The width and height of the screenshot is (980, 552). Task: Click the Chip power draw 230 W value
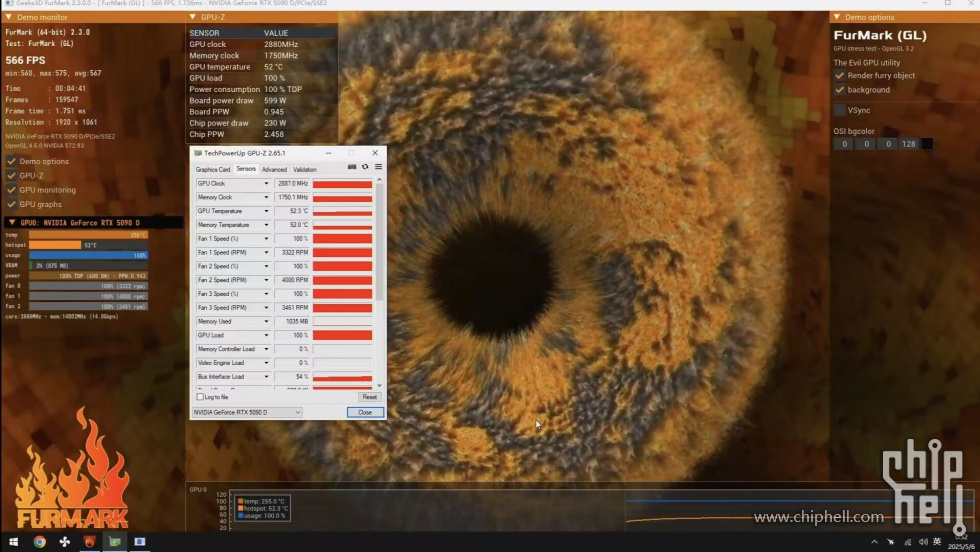tap(275, 123)
